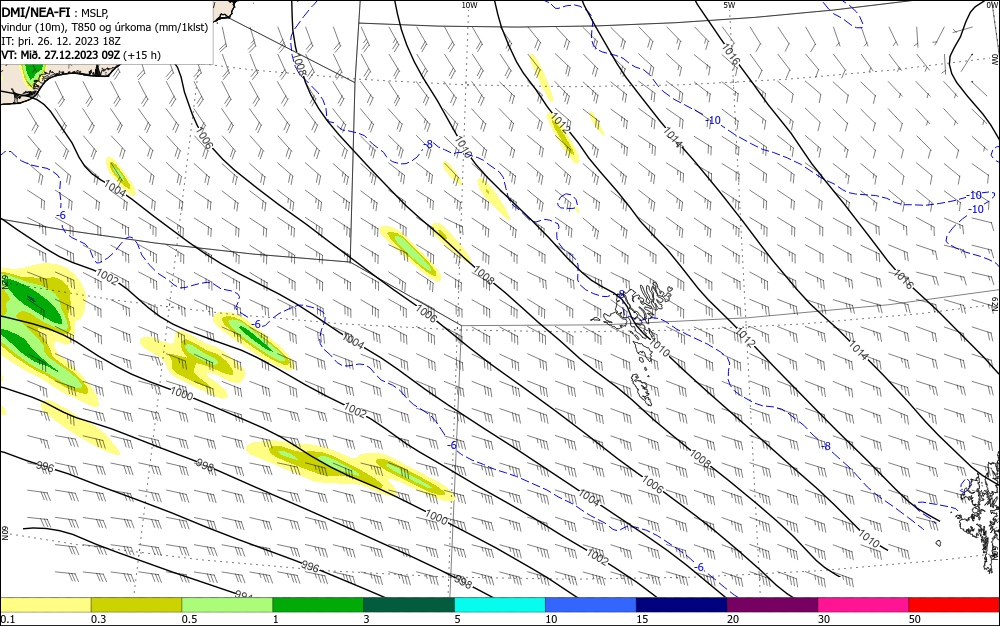Pick the cyan 5–10 legend swatch
Image resolution: width=1000 pixels, height=626 pixels.
pos(500,605)
